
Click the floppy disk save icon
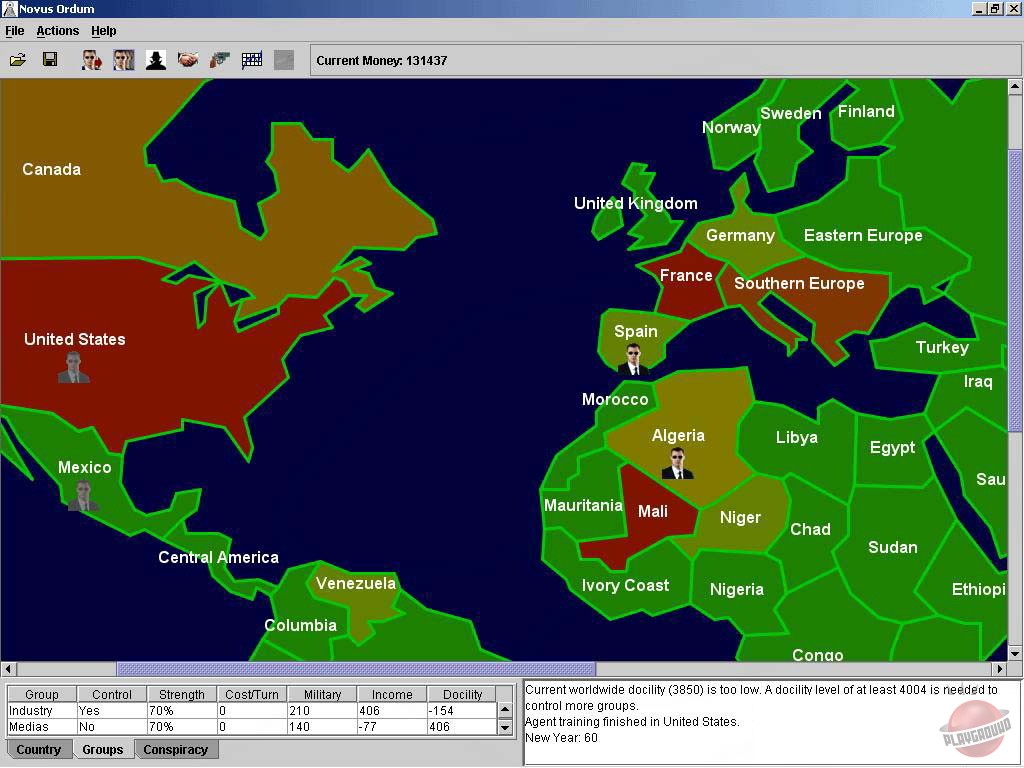click(50, 60)
